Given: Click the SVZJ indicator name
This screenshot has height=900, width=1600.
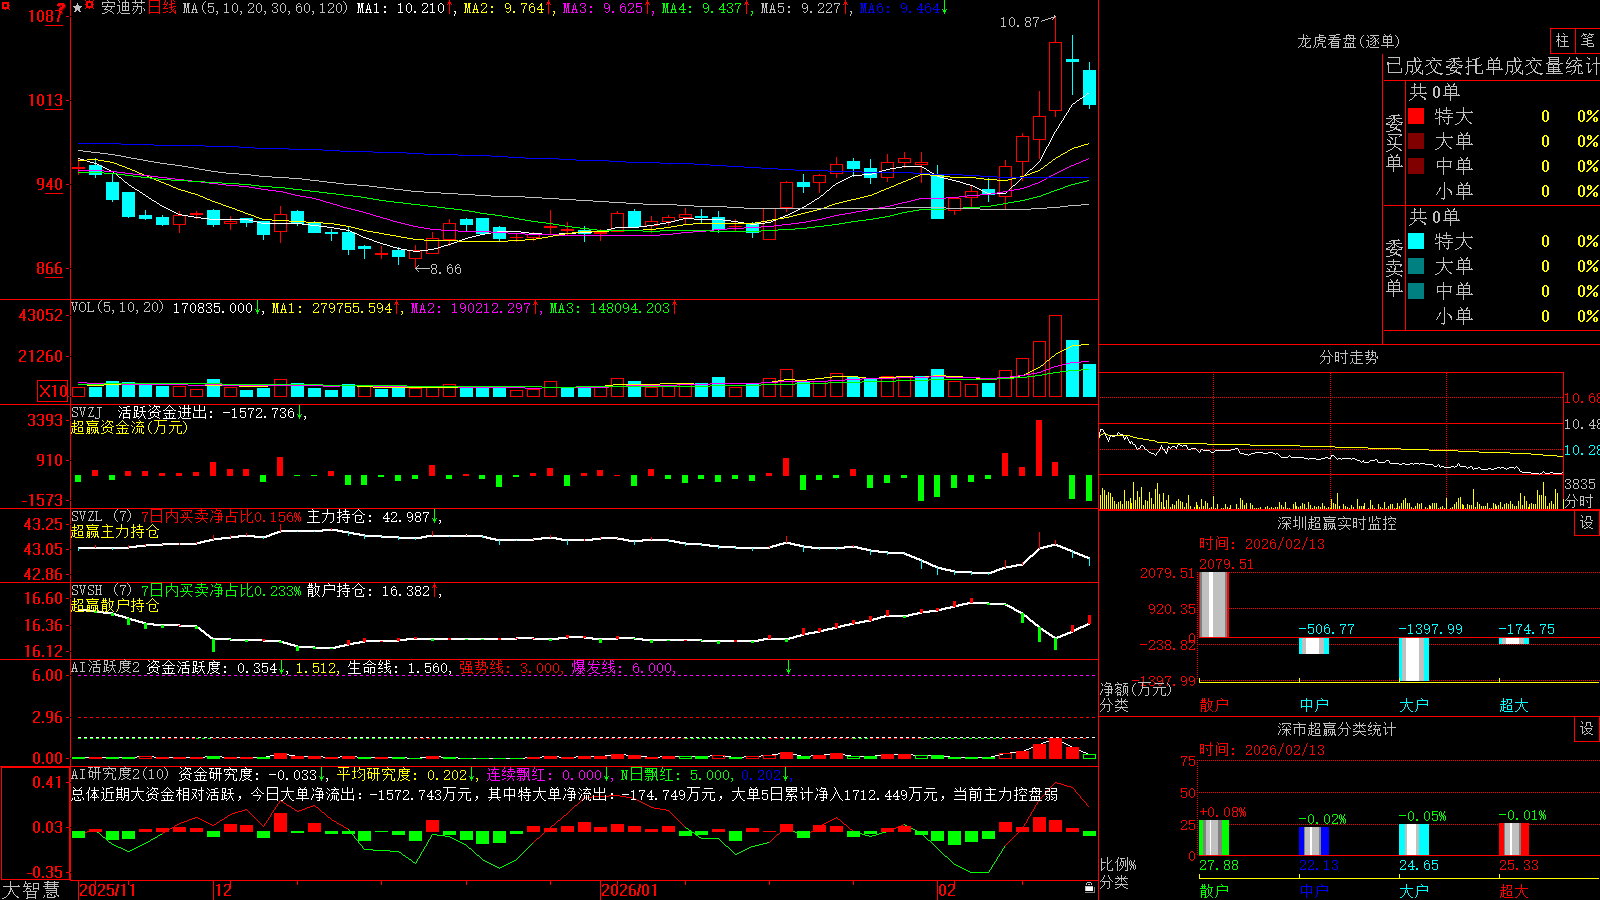Looking at the screenshot, I should 87,412.
